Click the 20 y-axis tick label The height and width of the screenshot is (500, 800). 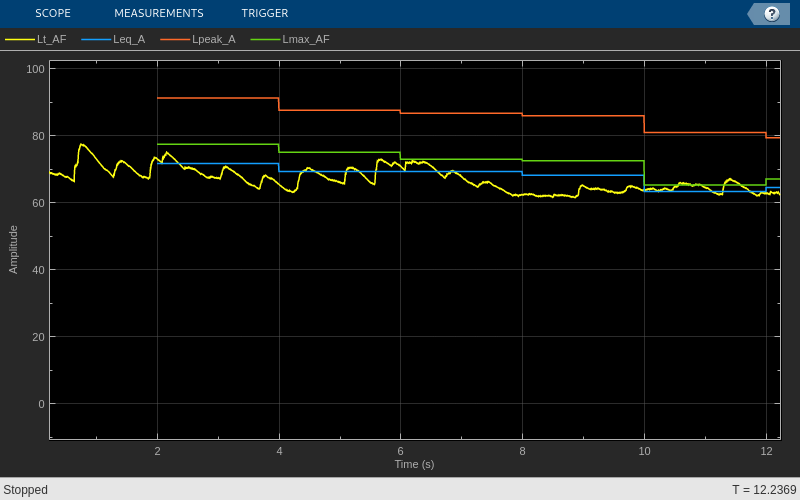point(38,337)
